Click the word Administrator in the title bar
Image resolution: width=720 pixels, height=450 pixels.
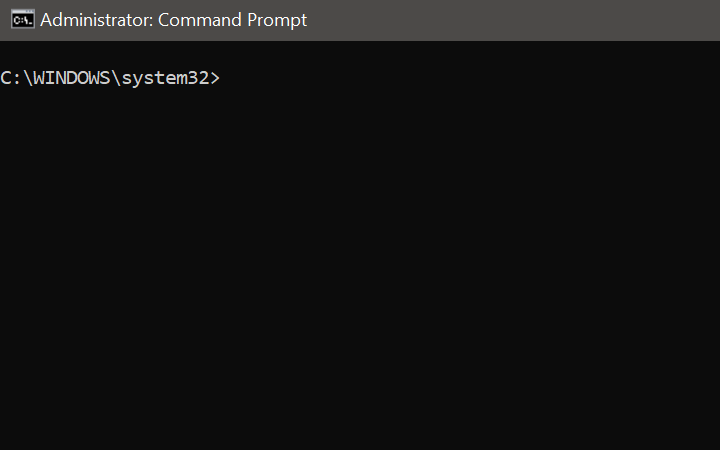[96, 20]
